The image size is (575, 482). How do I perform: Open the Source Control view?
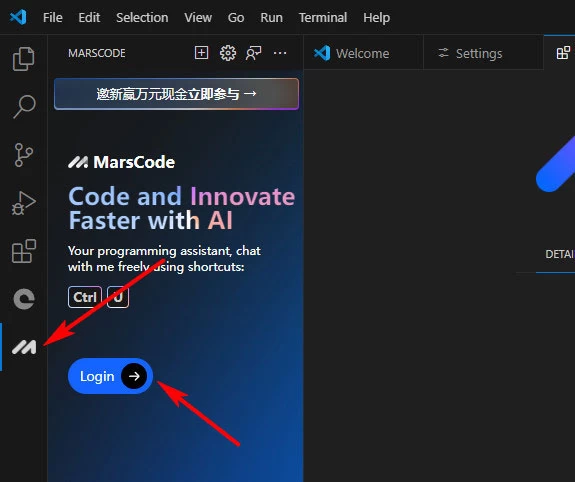[x=24, y=155]
